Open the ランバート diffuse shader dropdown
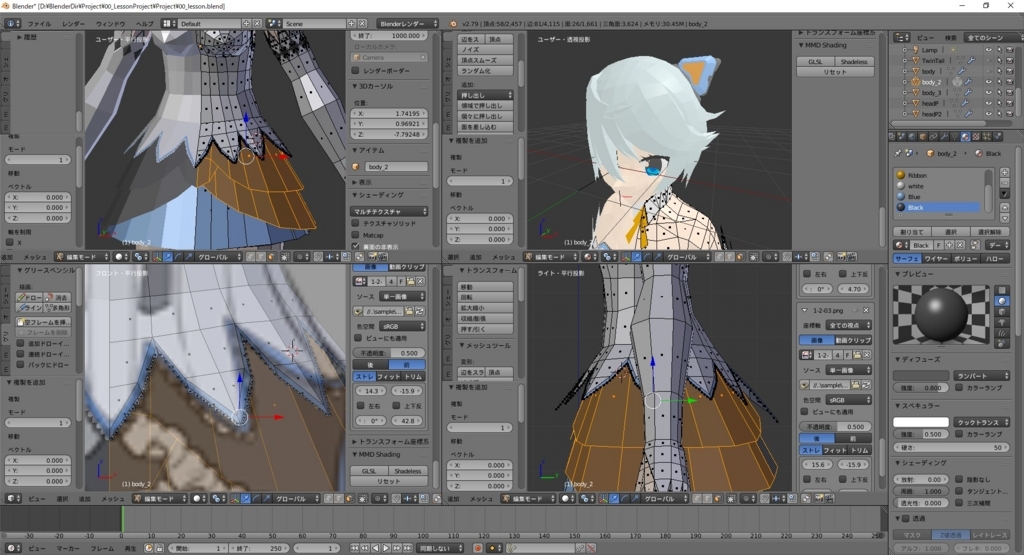 click(982, 375)
